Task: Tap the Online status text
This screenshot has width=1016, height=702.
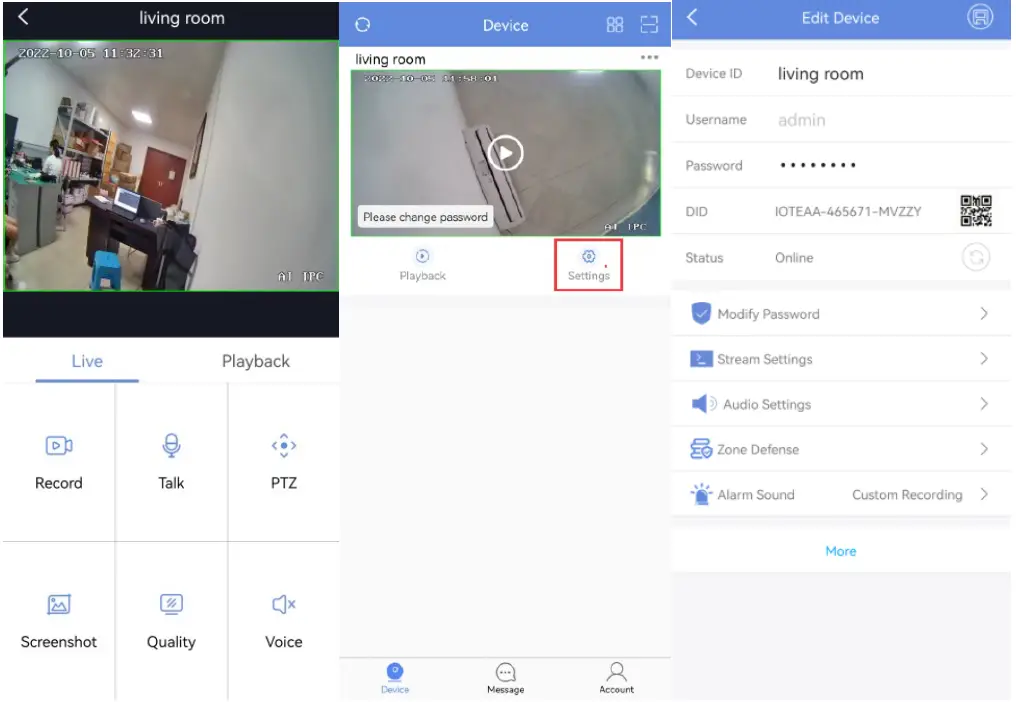Action: pyautogui.click(x=794, y=257)
